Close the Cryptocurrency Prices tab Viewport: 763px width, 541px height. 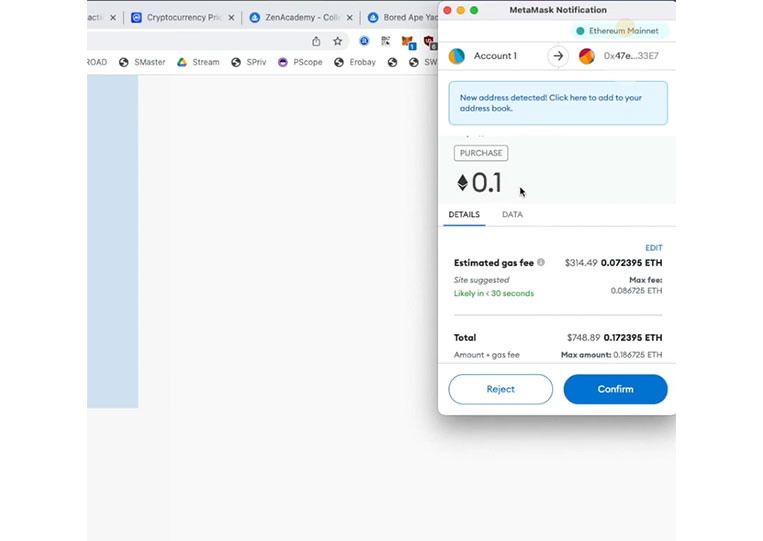pos(231,18)
